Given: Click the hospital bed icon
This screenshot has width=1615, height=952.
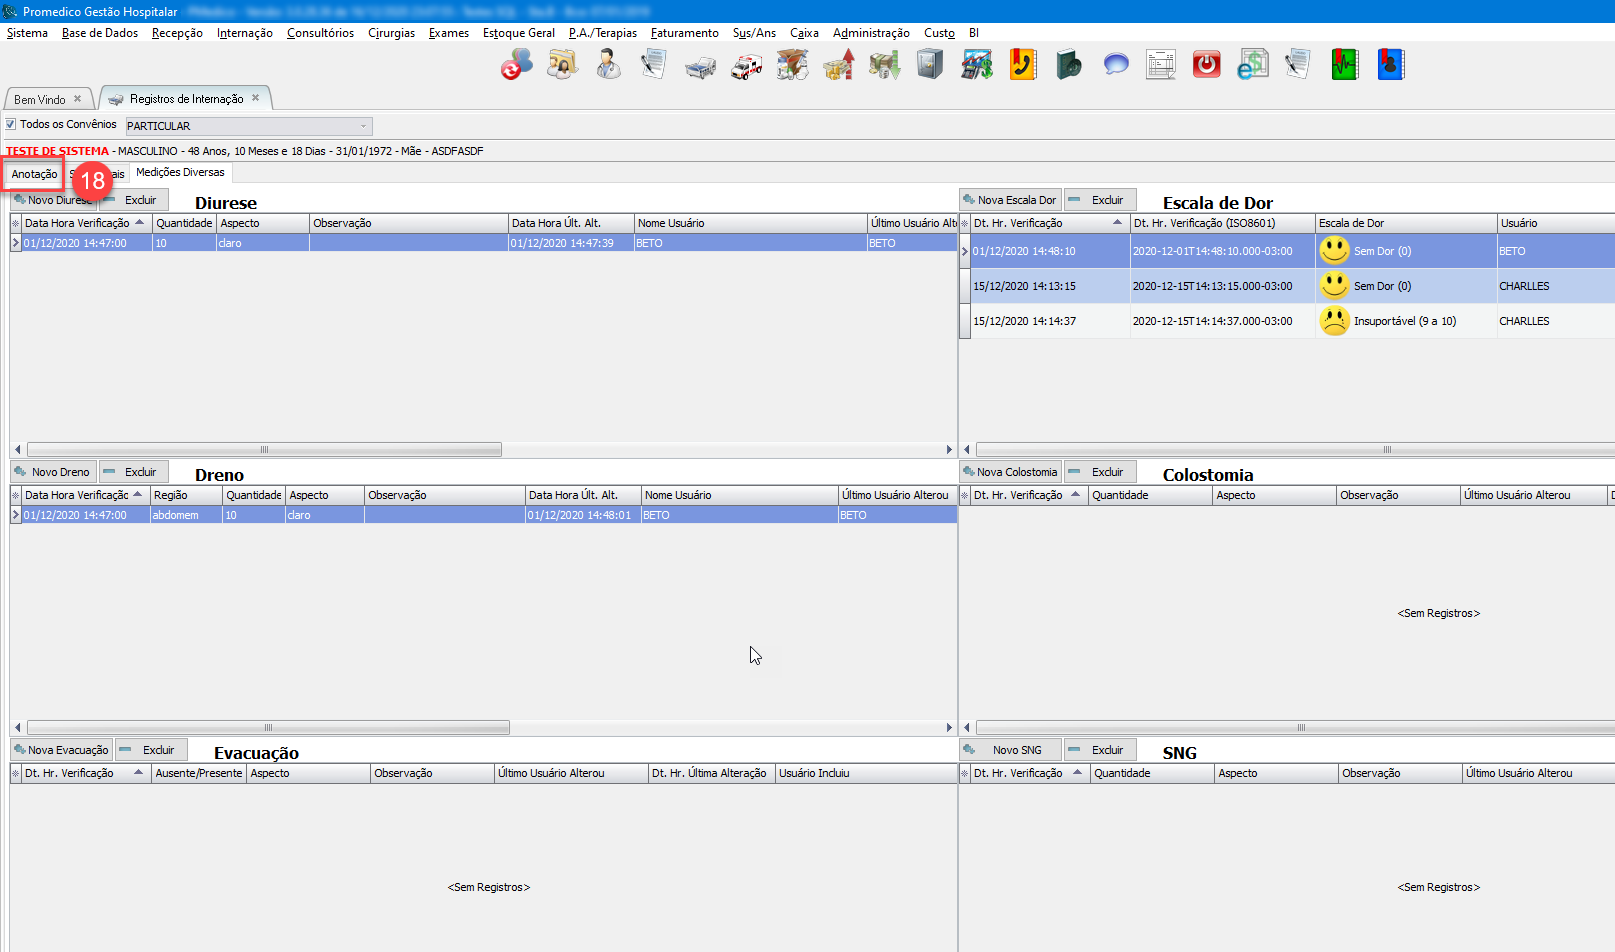Looking at the screenshot, I should tap(700, 66).
